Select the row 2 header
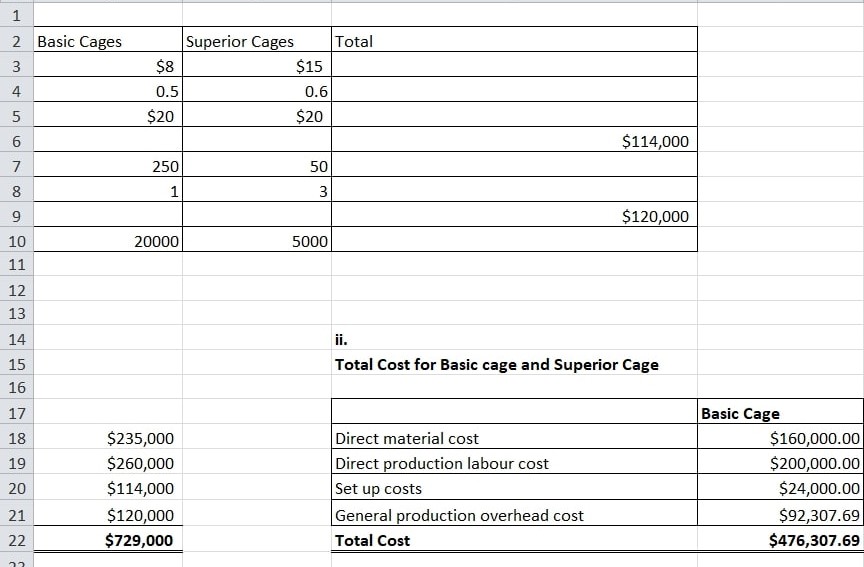Viewport: 864px width, 567px height. tap(16, 41)
